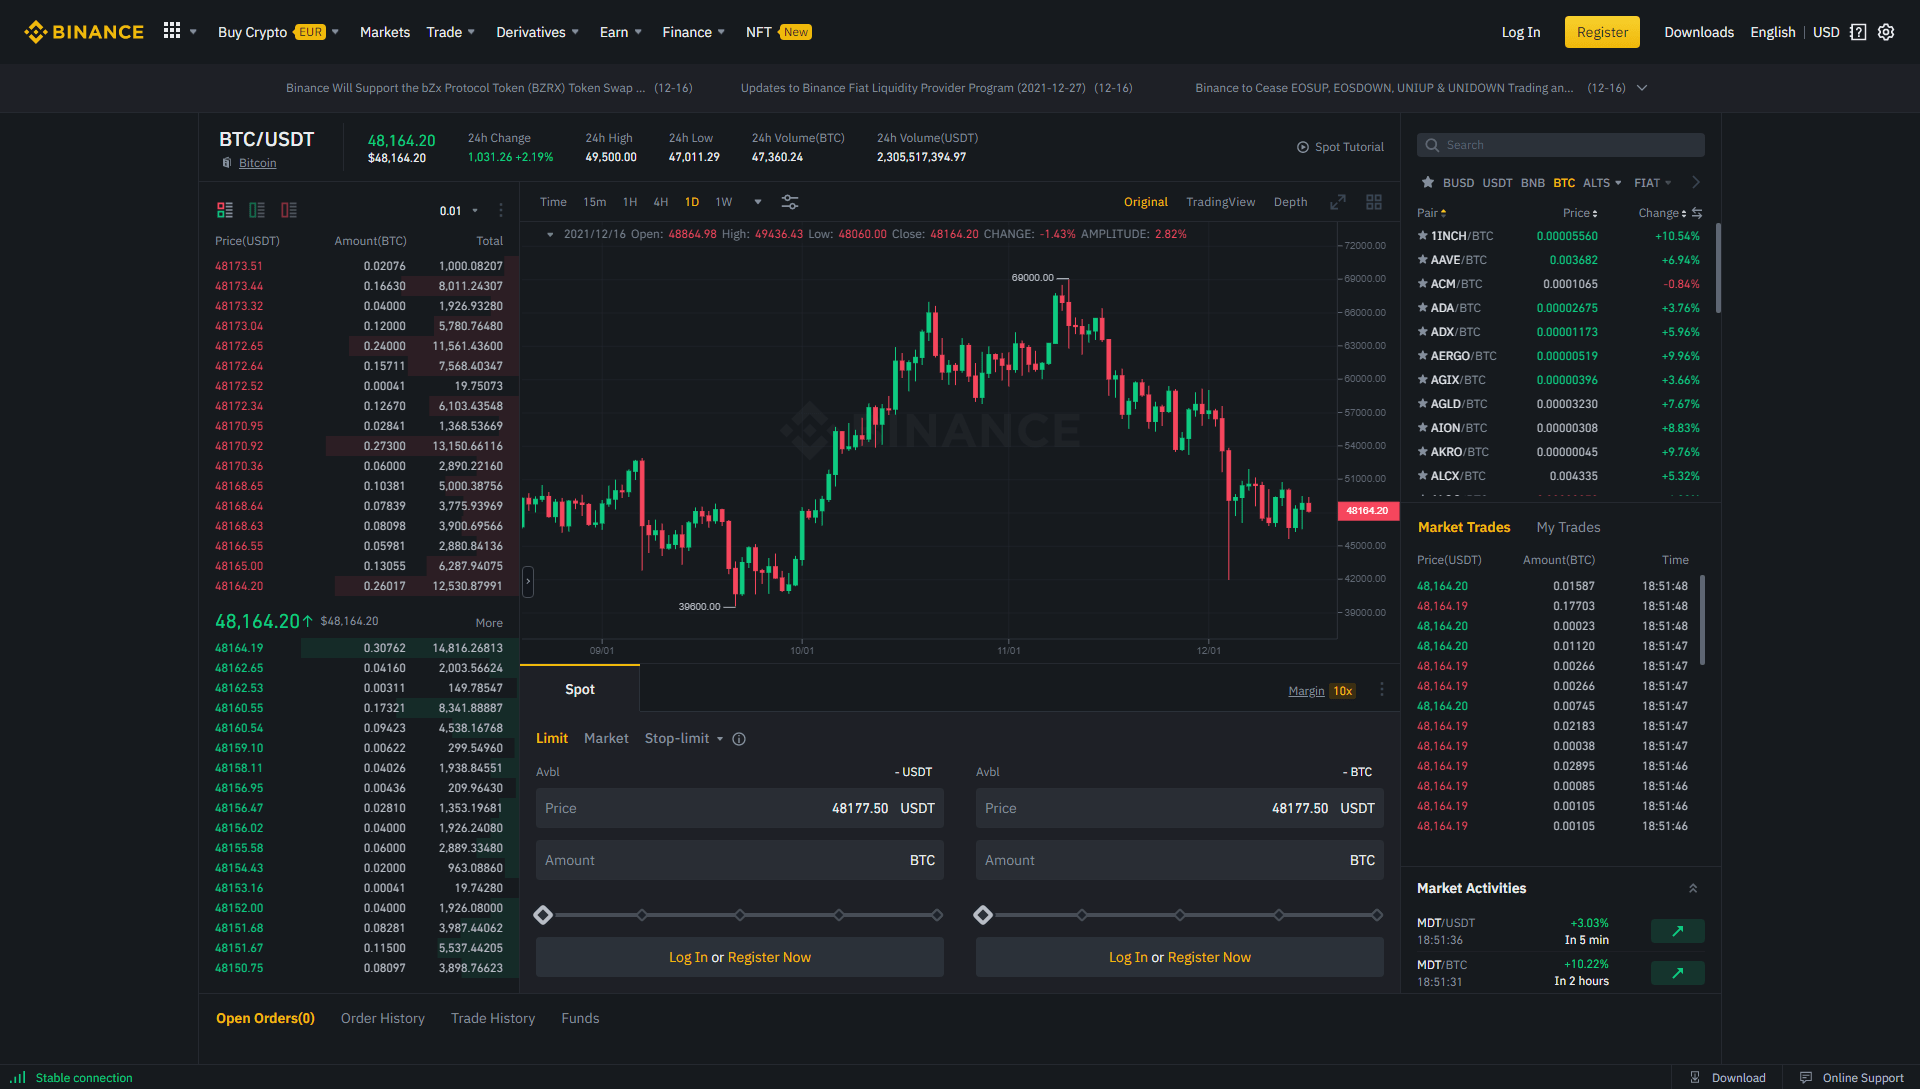Viewport: 1920px width, 1089px height.
Task: Expand the Derivatives dropdown menu
Action: (538, 32)
